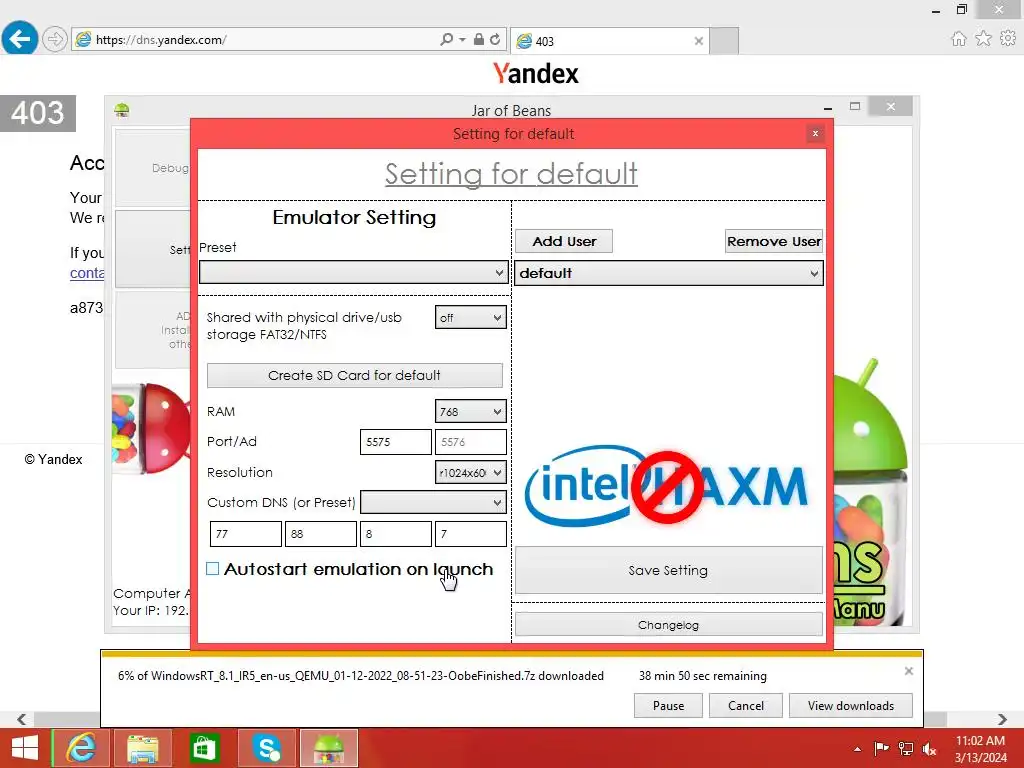Click the Action Center flag icon
This screenshot has height=768, width=1024.
[881, 748]
